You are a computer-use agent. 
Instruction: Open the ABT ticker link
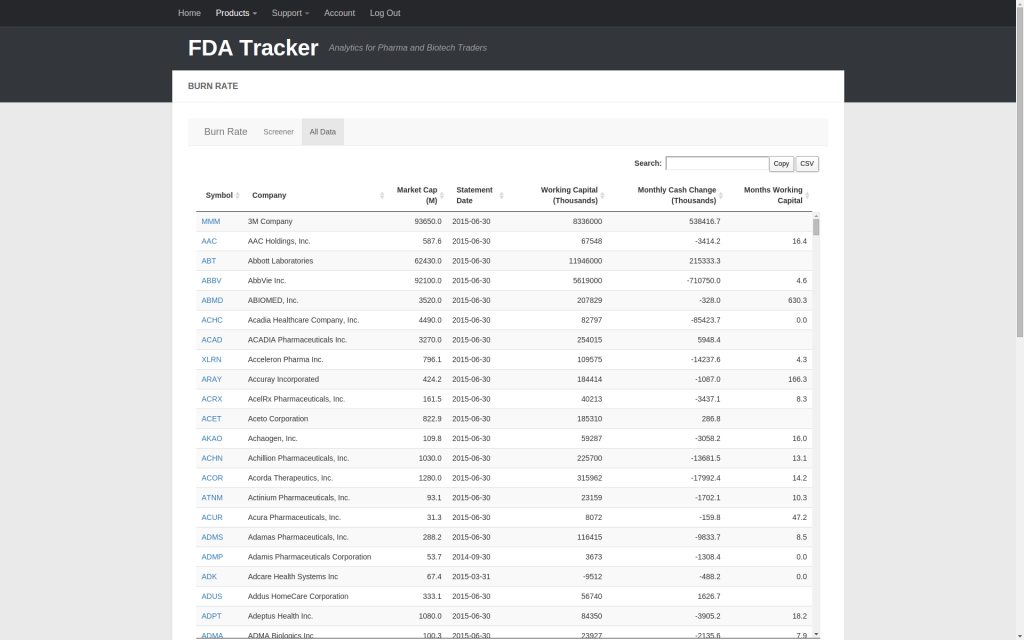point(209,261)
